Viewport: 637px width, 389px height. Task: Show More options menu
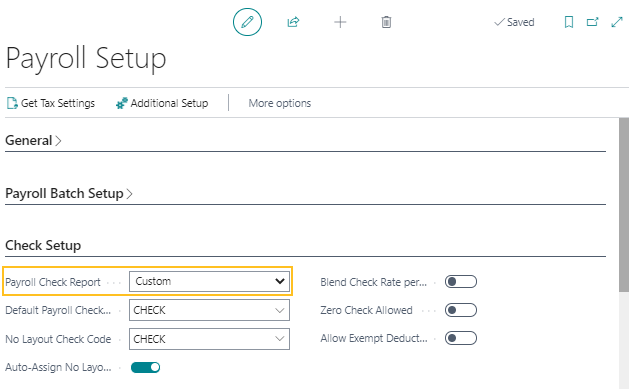pyautogui.click(x=280, y=103)
